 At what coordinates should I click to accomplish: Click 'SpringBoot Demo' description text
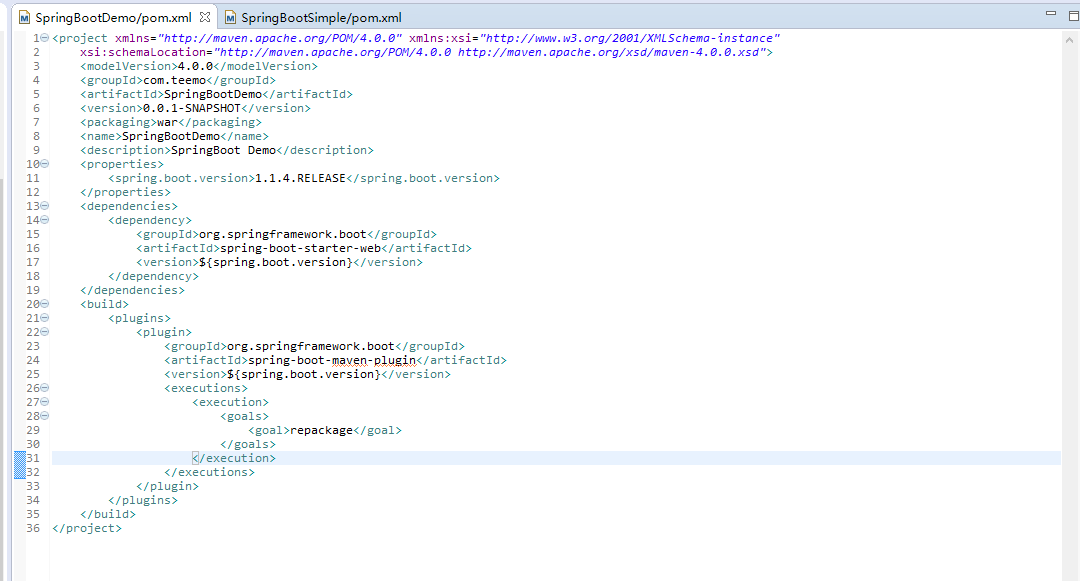(223, 150)
